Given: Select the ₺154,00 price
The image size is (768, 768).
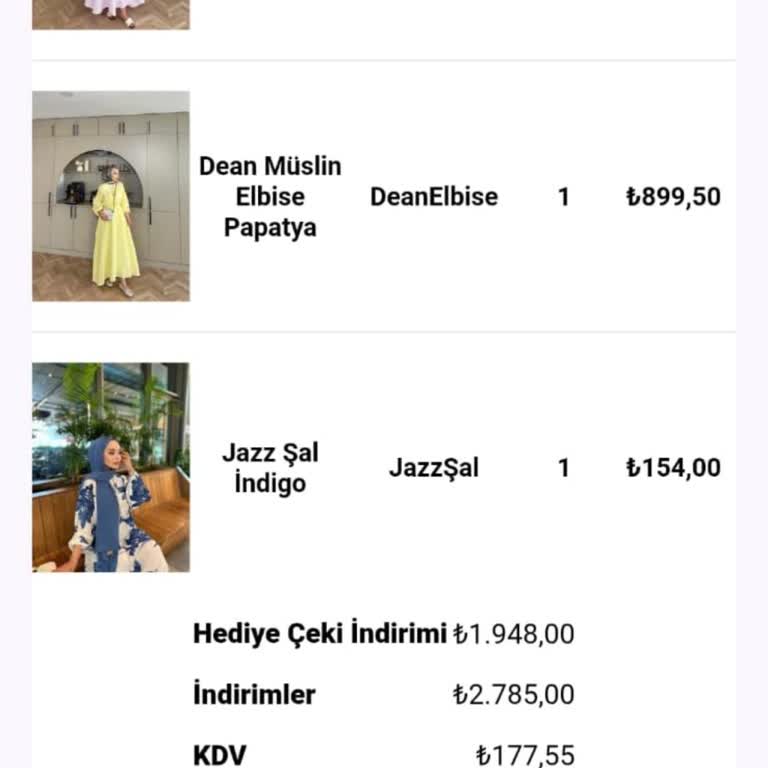Looking at the screenshot, I should [x=673, y=468].
